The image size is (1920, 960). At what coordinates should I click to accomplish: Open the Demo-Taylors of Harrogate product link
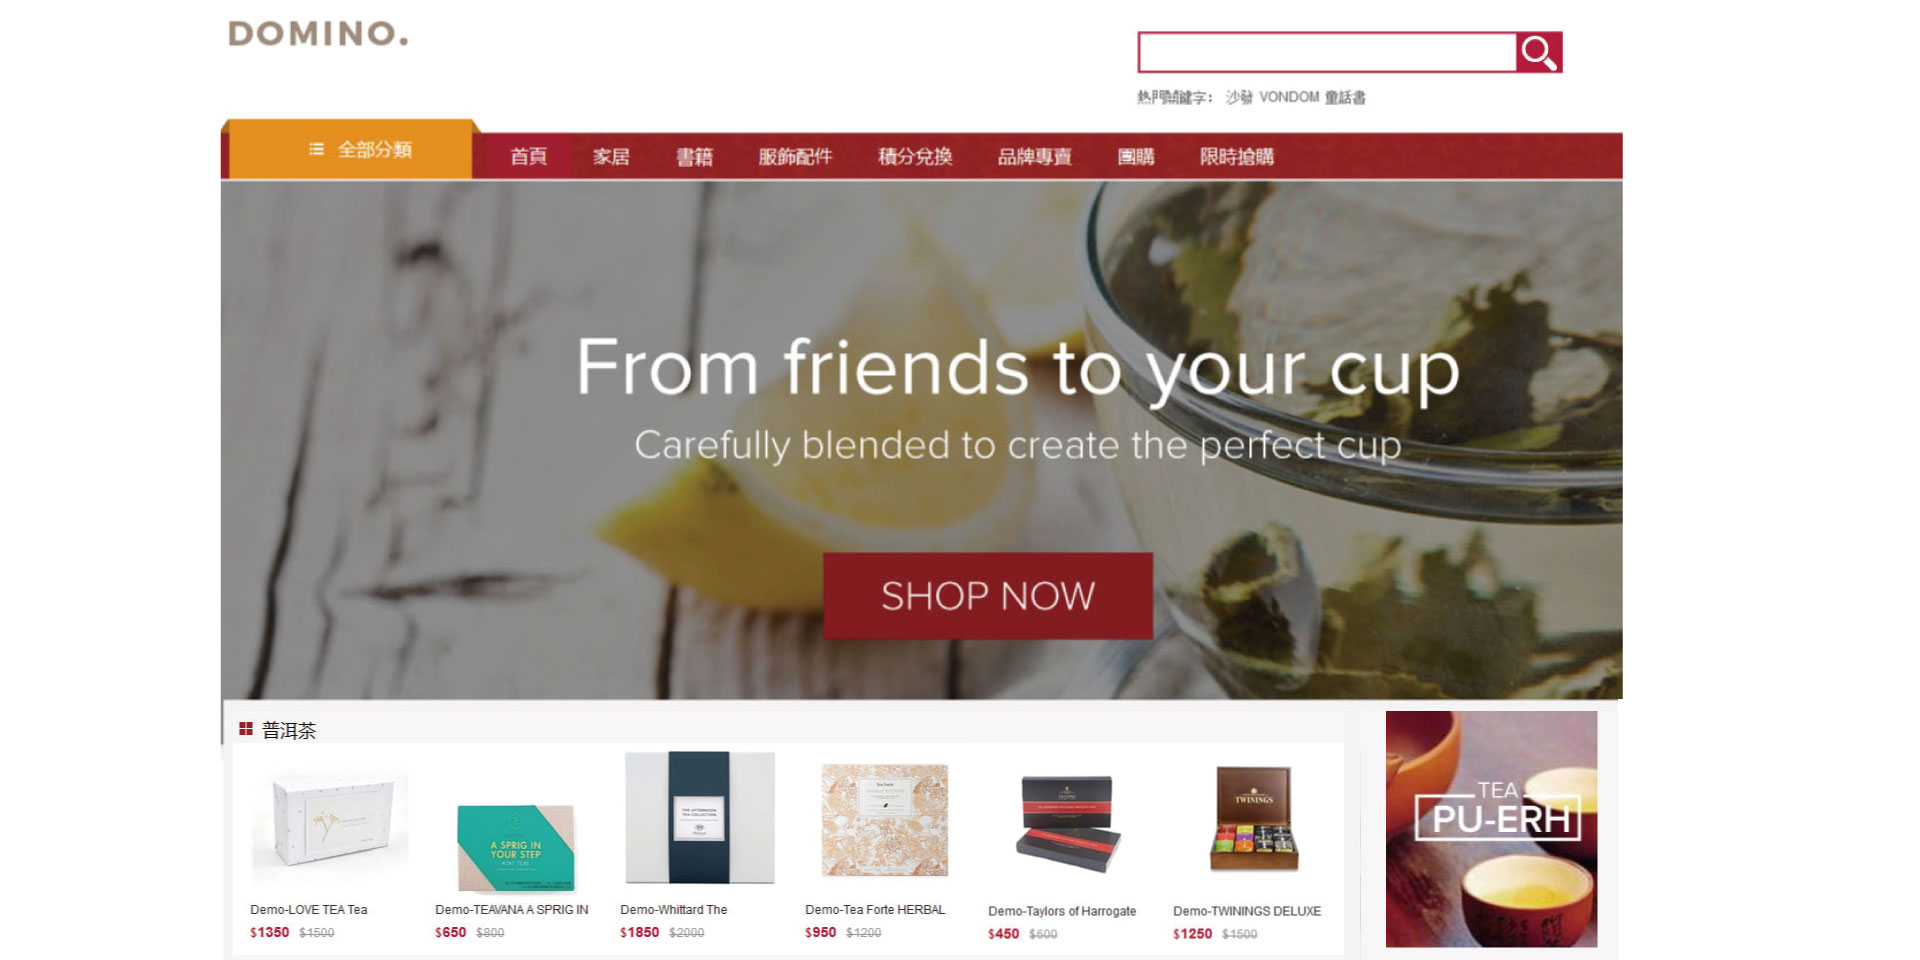coord(1062,911)
